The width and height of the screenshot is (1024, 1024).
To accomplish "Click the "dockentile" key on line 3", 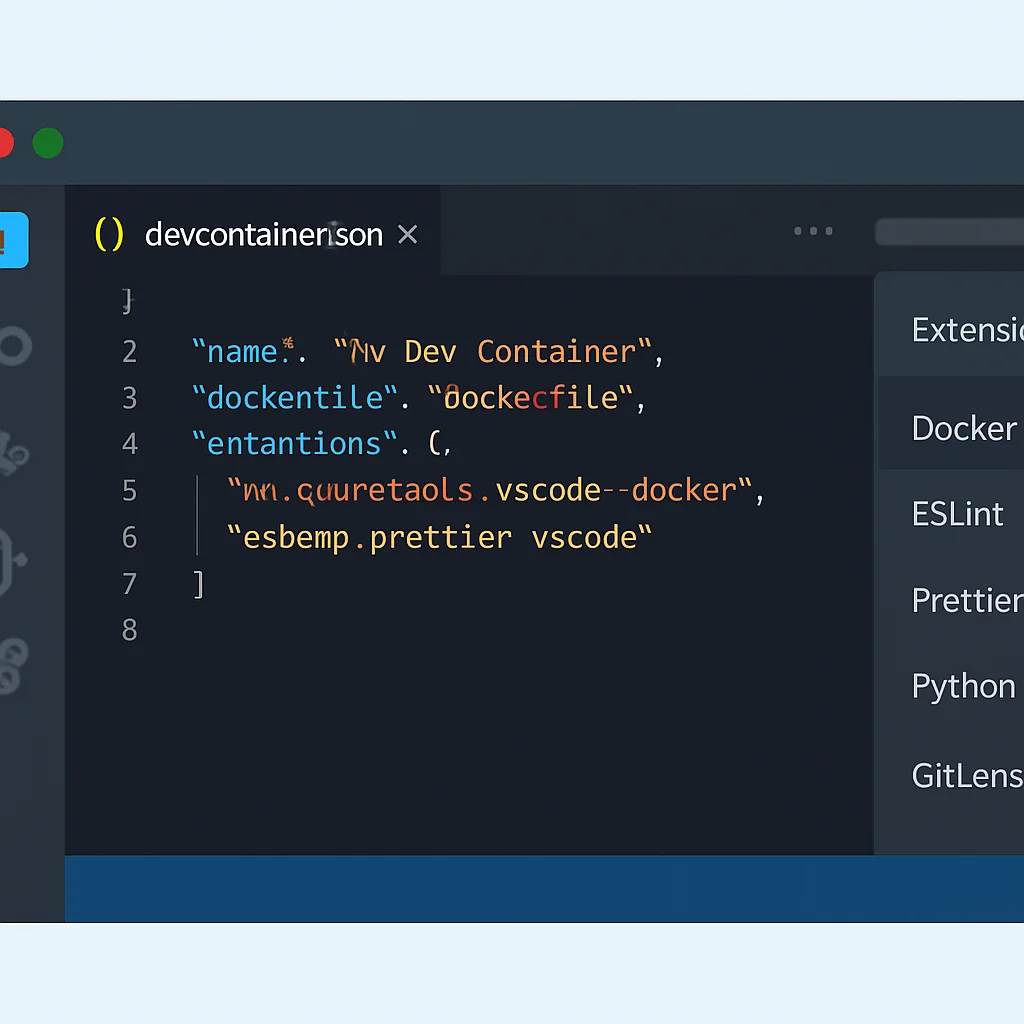I will [x=295, y=398].
